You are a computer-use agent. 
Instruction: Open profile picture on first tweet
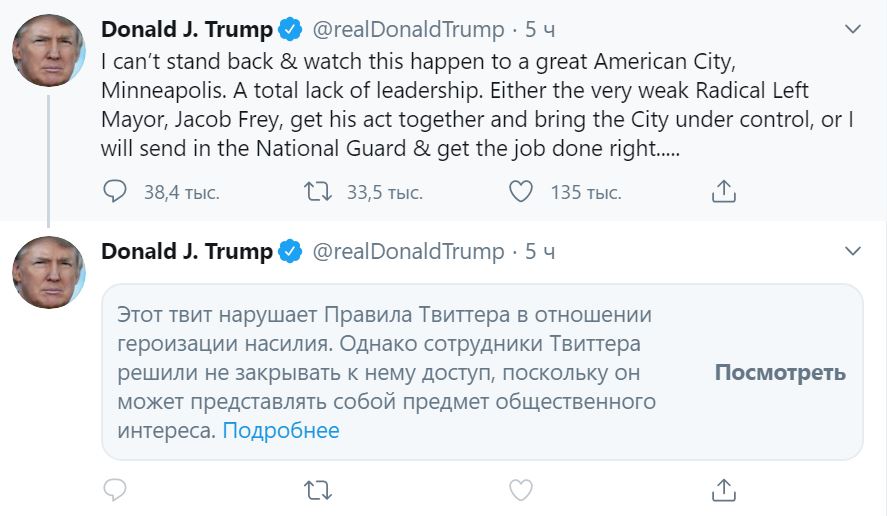48,51
